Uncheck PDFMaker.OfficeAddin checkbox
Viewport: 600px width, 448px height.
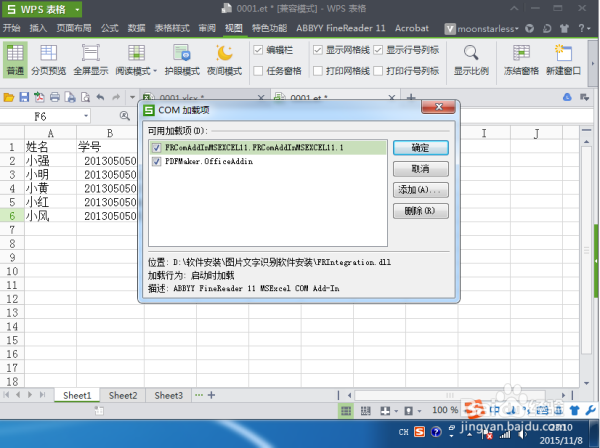(x=156, y=161)
